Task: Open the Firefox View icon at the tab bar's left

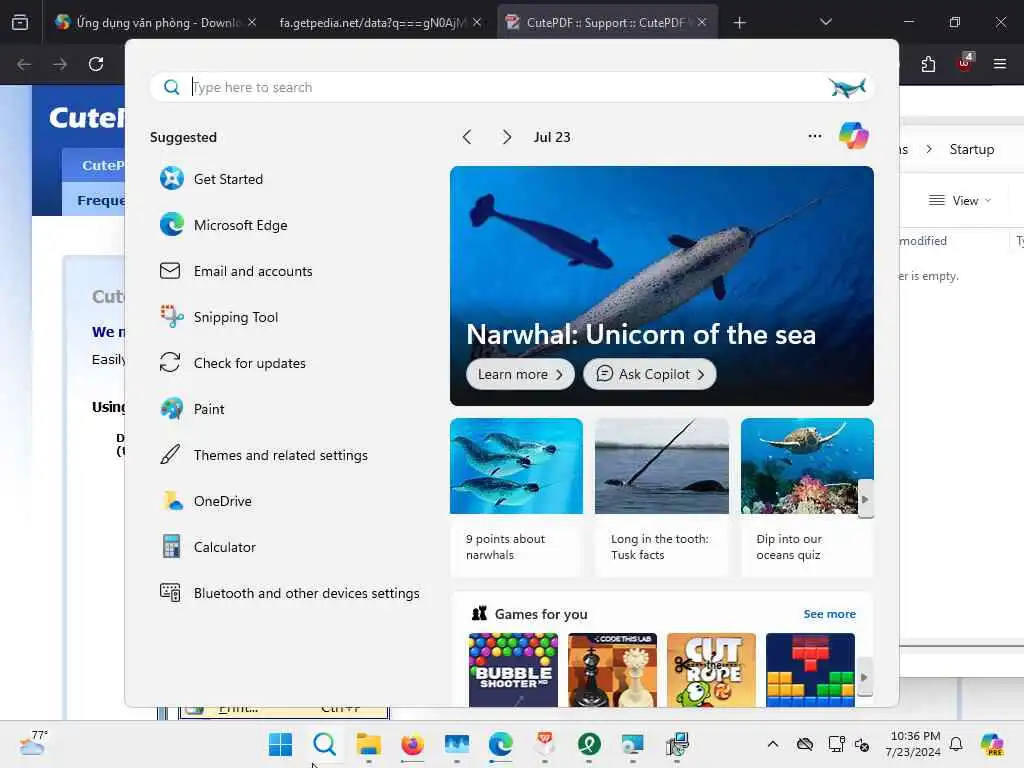Action: [20, 23]
